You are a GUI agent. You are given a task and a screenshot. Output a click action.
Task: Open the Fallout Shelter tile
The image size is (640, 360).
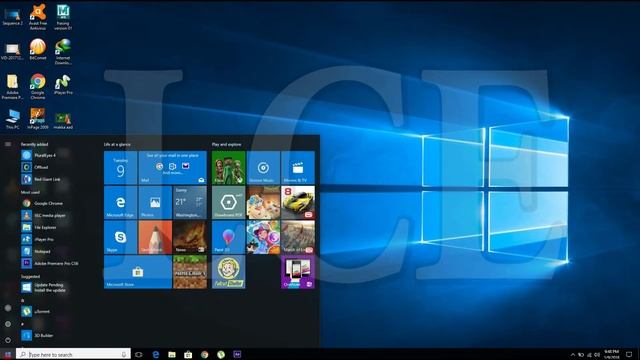[228, 272]
